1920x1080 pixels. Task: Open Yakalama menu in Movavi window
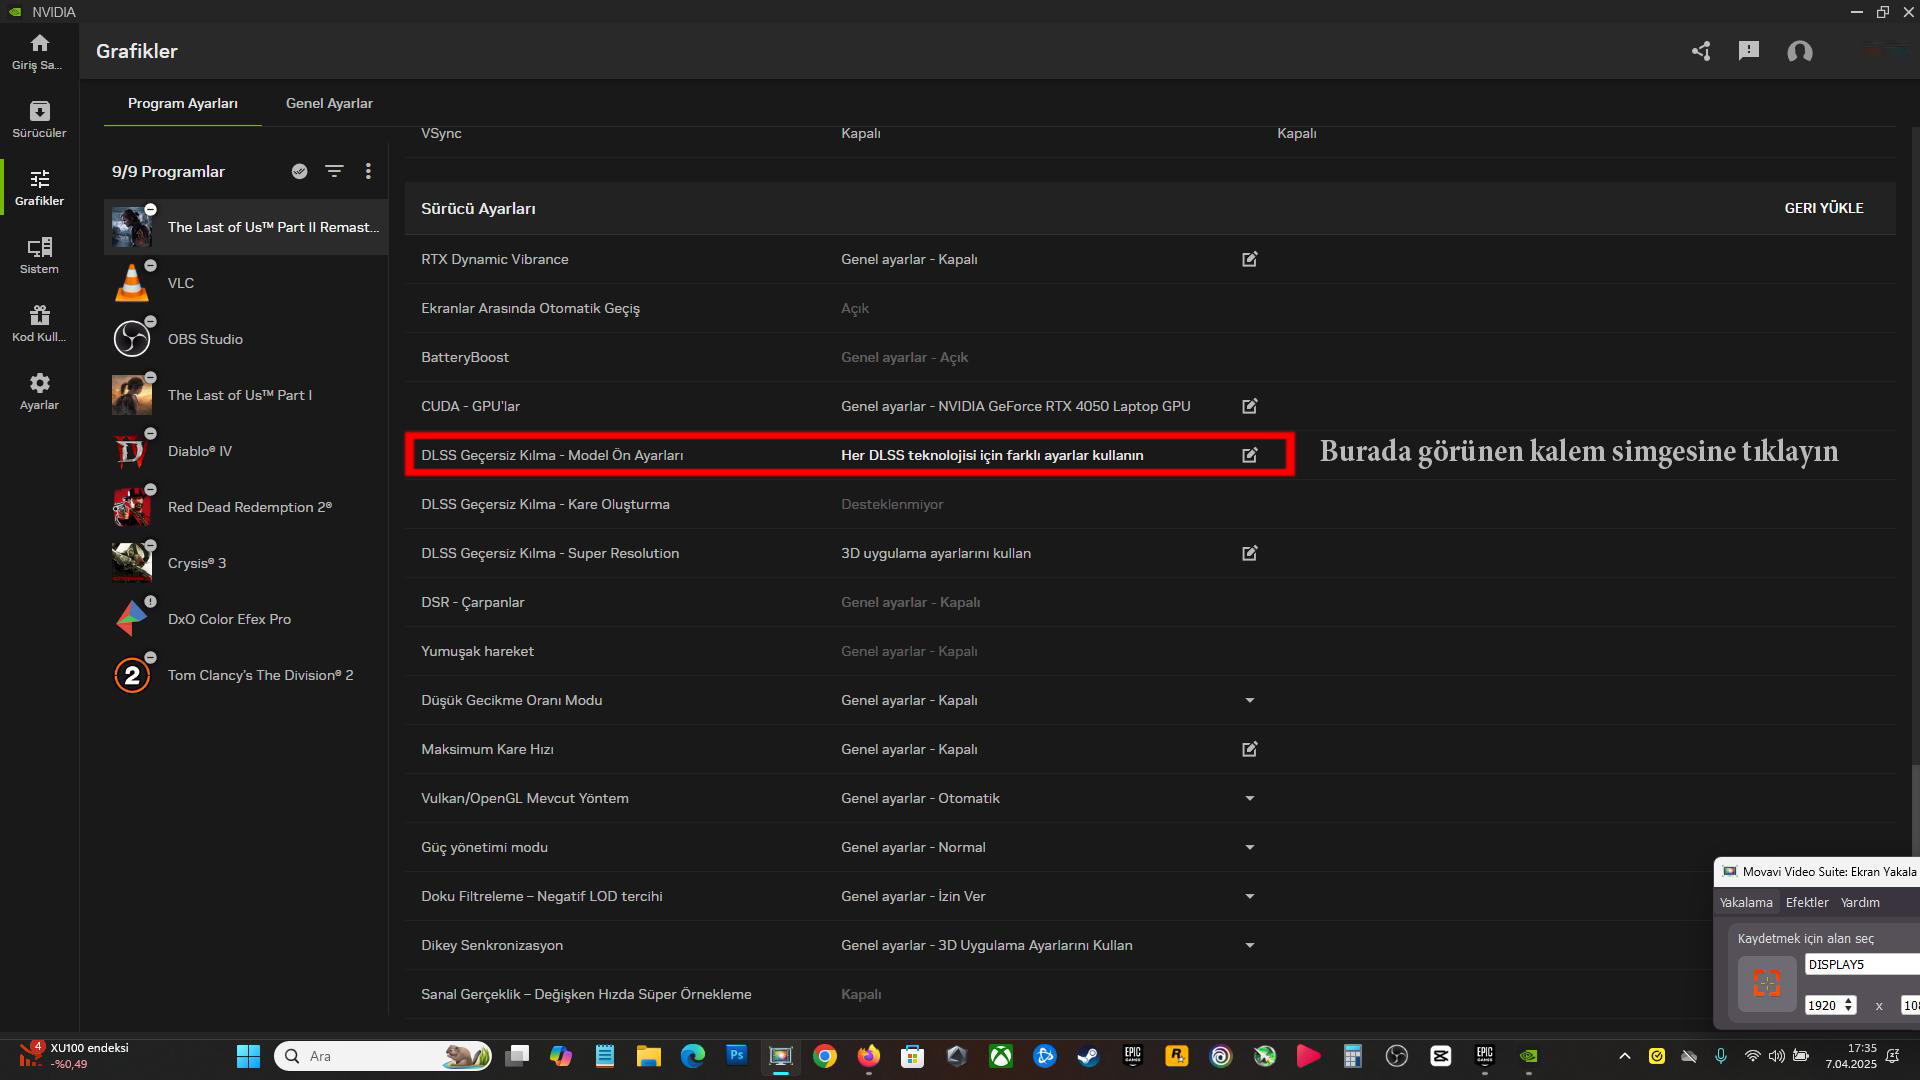pos(1746,902)
